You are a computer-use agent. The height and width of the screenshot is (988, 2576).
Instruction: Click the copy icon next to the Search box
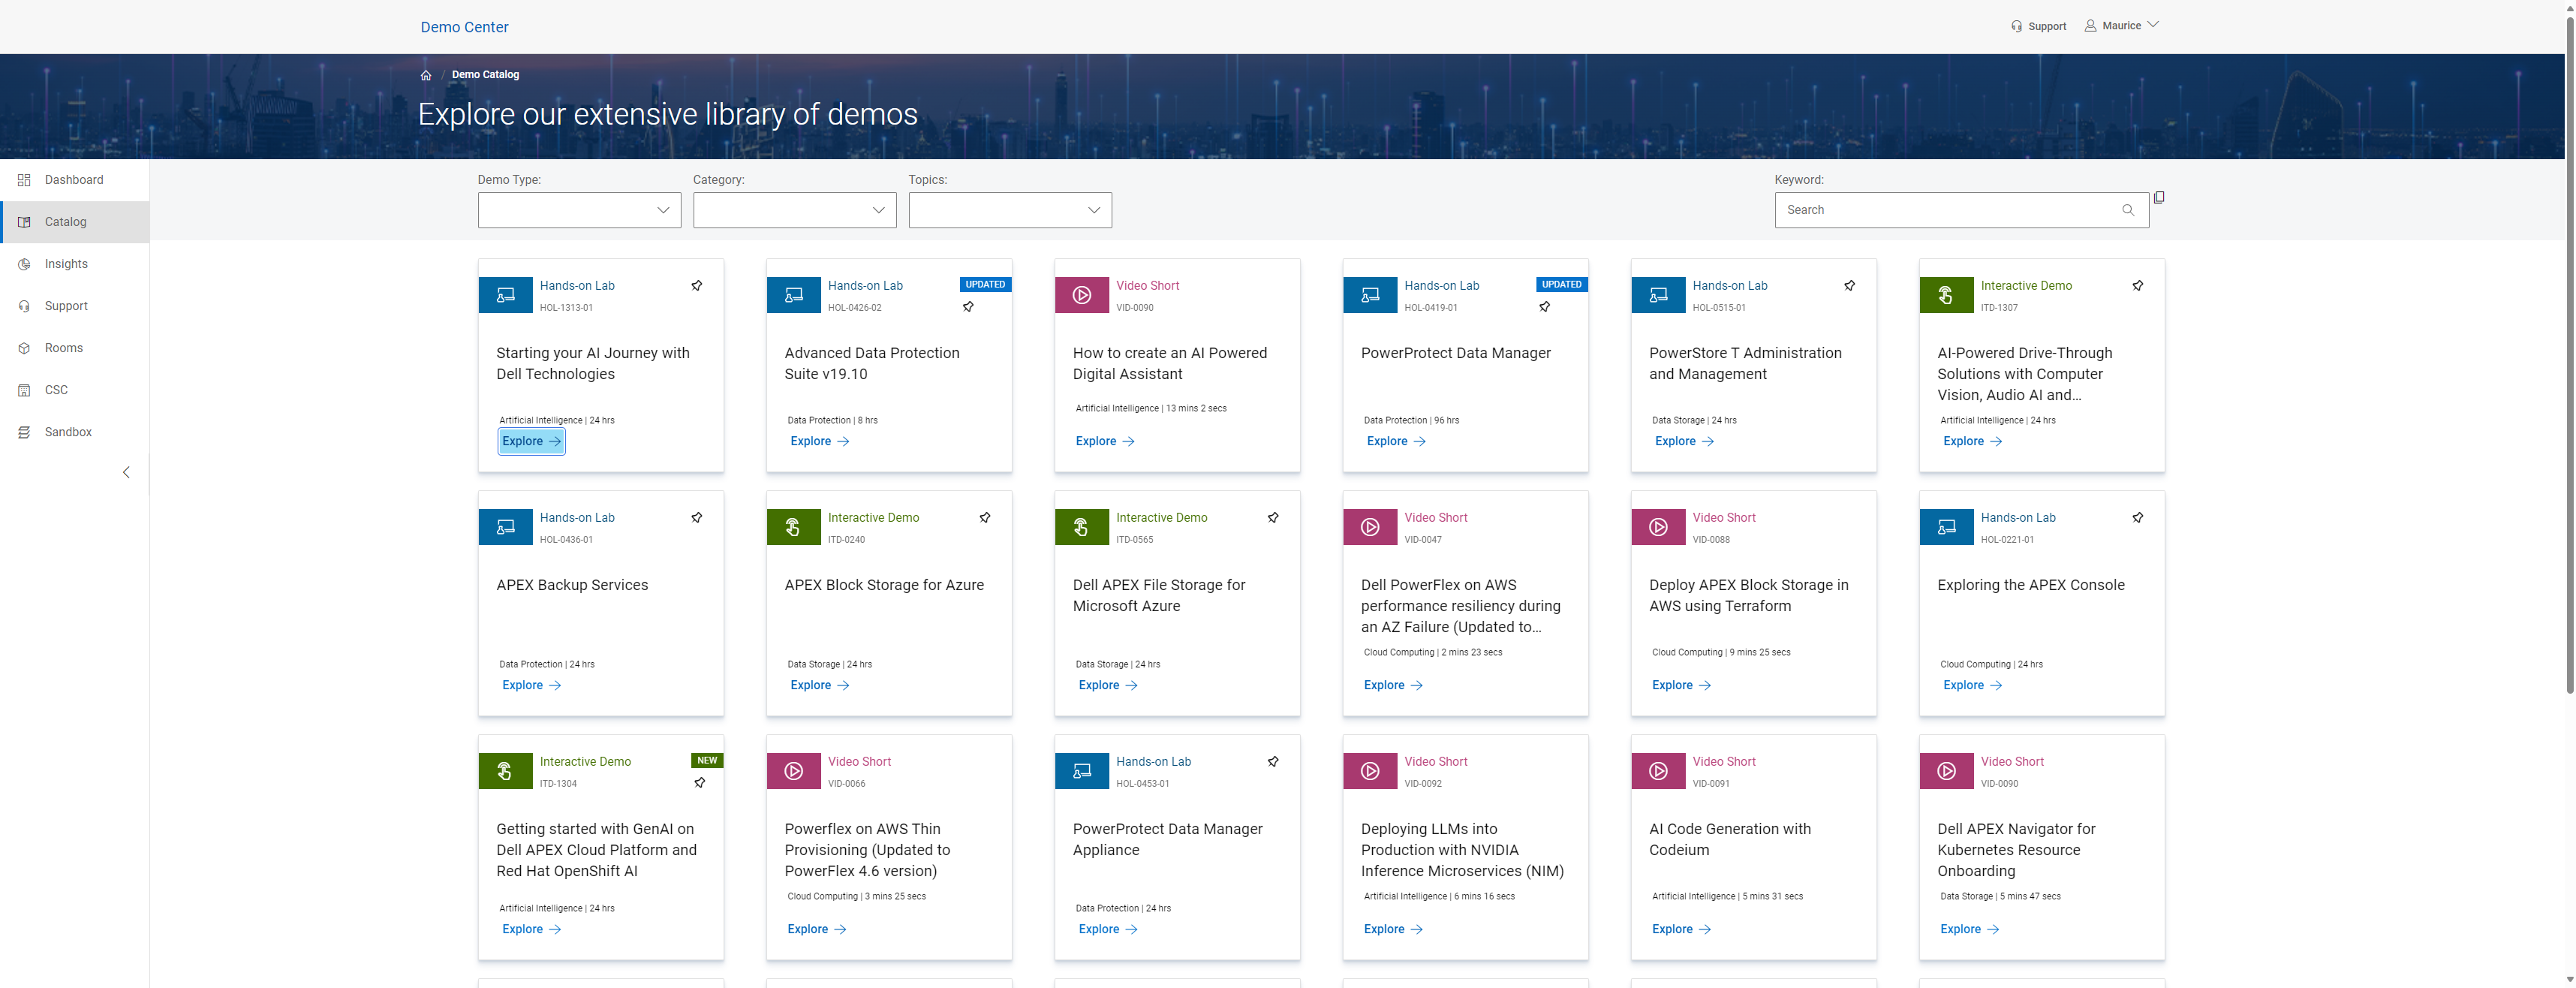click(x=2159, y=198)
